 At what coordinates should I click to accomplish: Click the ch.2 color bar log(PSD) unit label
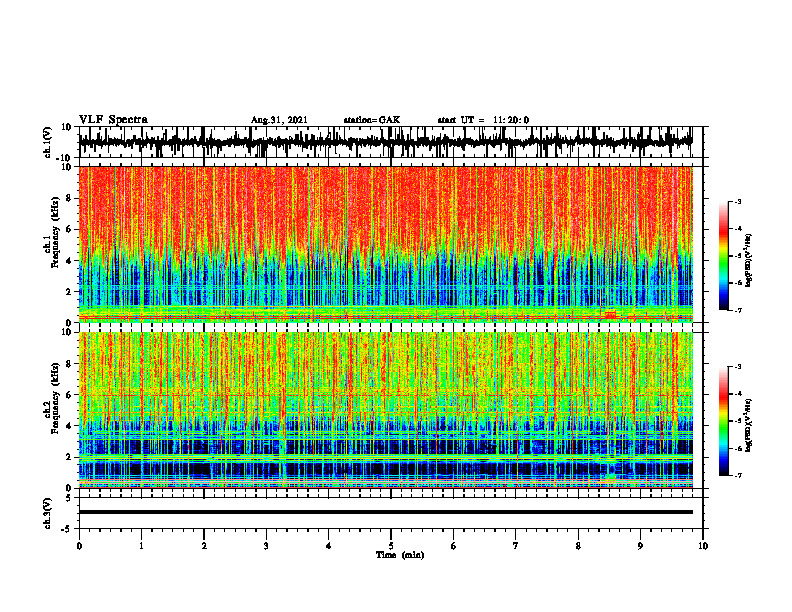pos(749,425)
